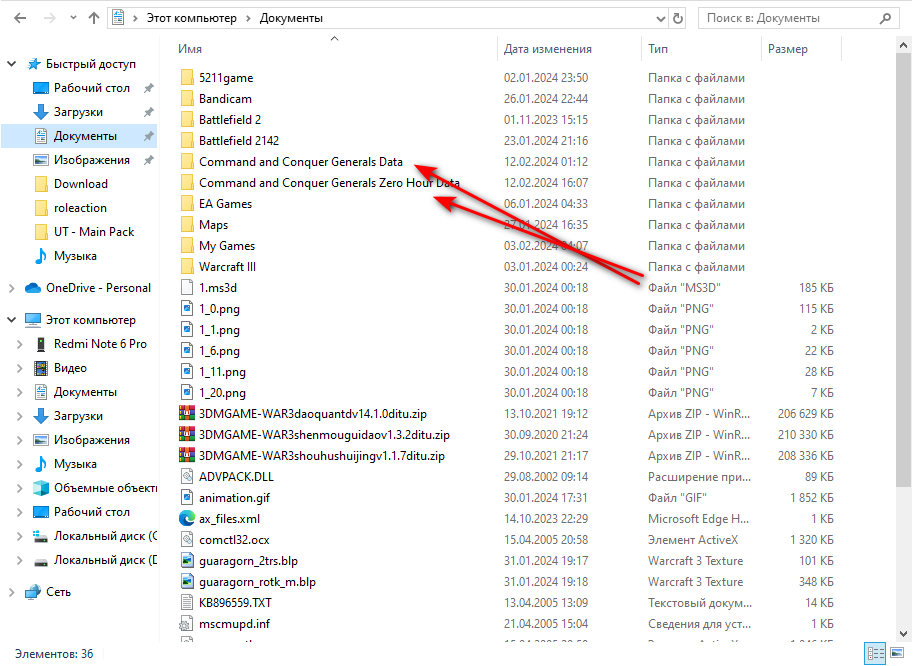Select the Warcraft III folder icon

click(187, 267)
